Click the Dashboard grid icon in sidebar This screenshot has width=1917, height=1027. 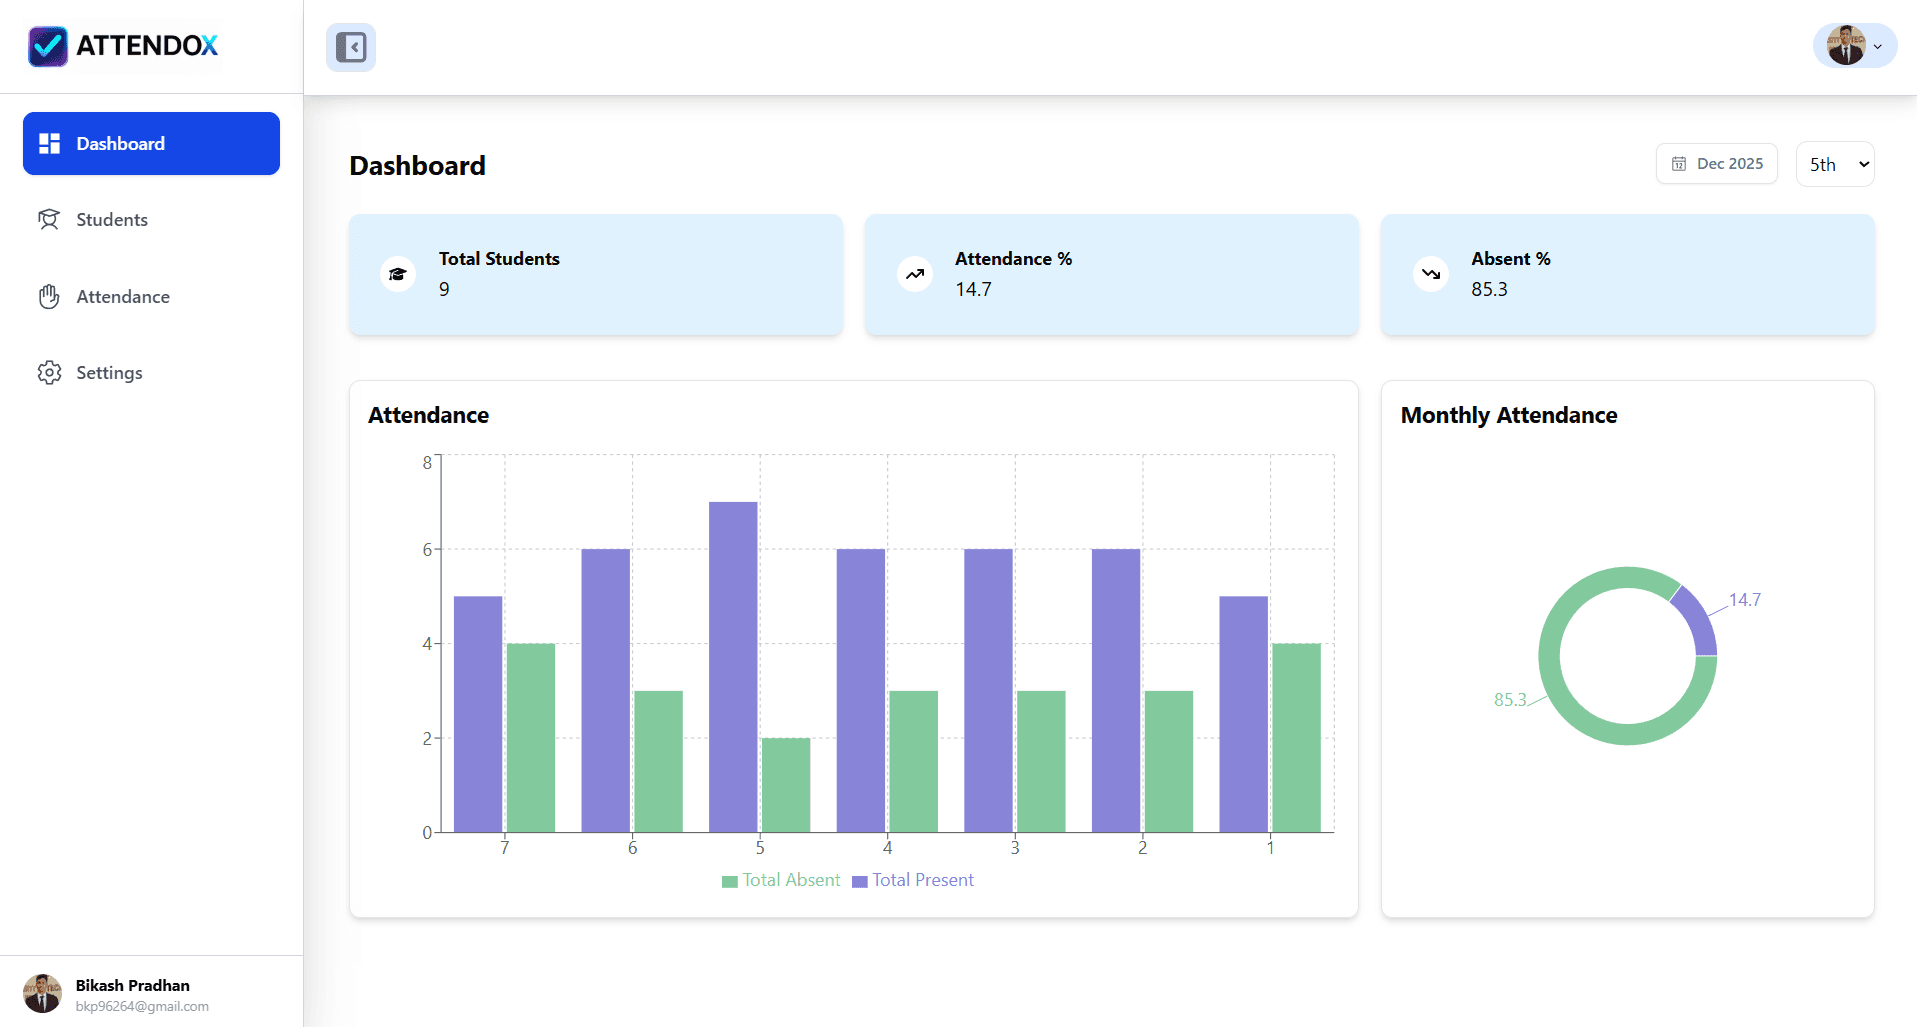49,144
